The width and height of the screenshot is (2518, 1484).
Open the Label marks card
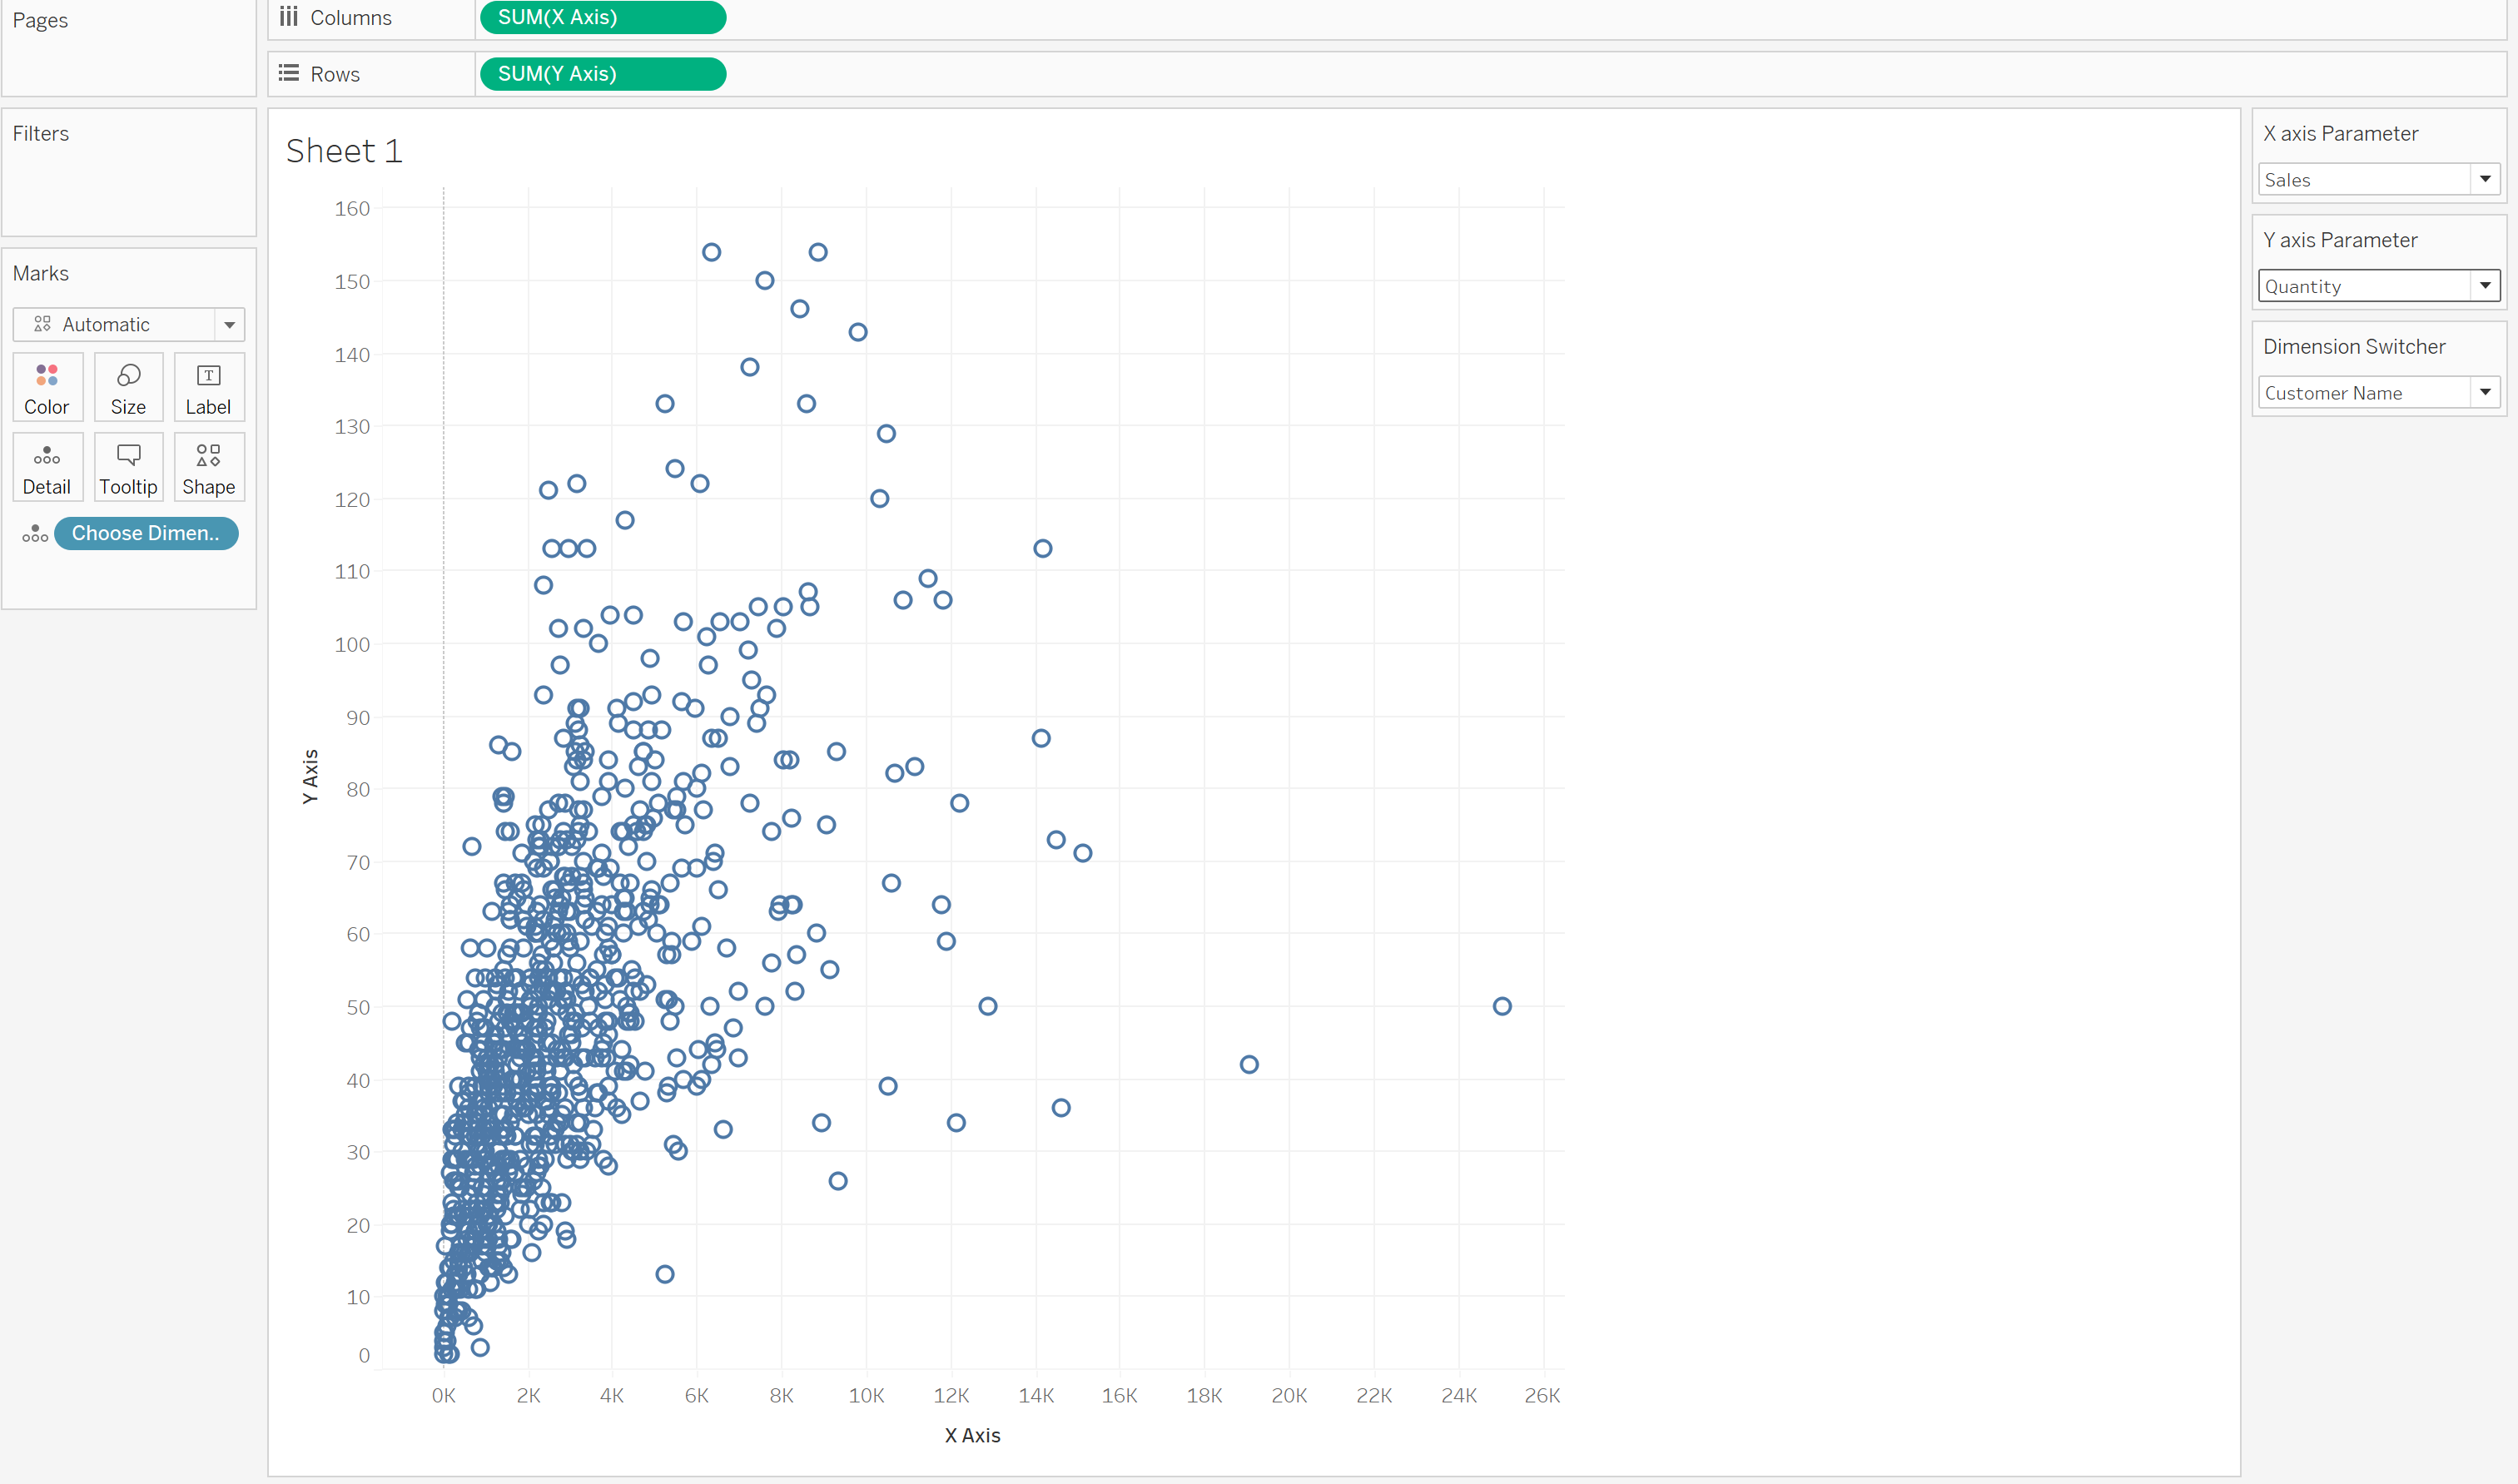click(208, 388)
